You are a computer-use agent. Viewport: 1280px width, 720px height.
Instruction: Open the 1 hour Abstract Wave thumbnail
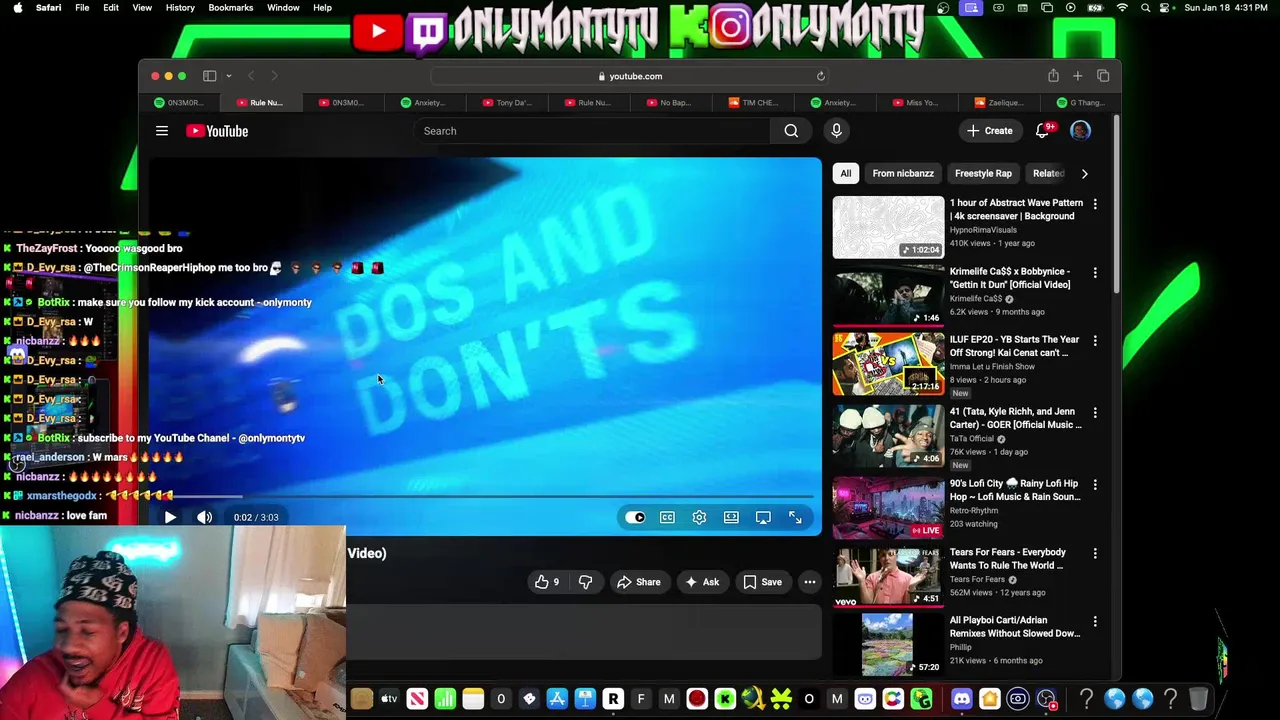(888, 227)
